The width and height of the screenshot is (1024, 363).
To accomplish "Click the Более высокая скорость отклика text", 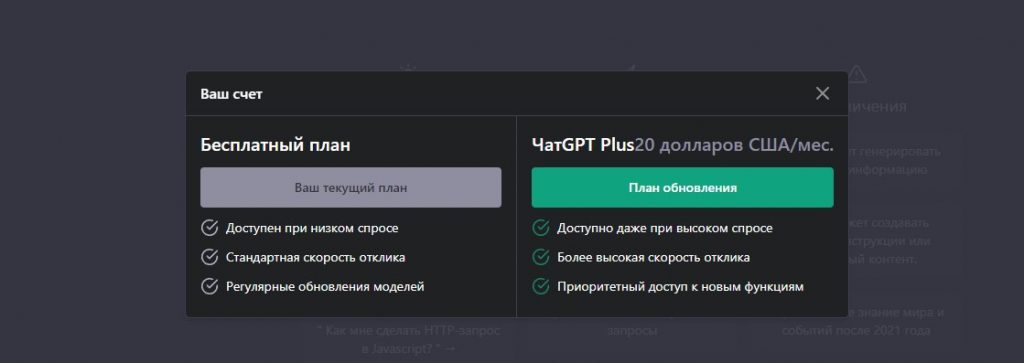I will 653,257.
